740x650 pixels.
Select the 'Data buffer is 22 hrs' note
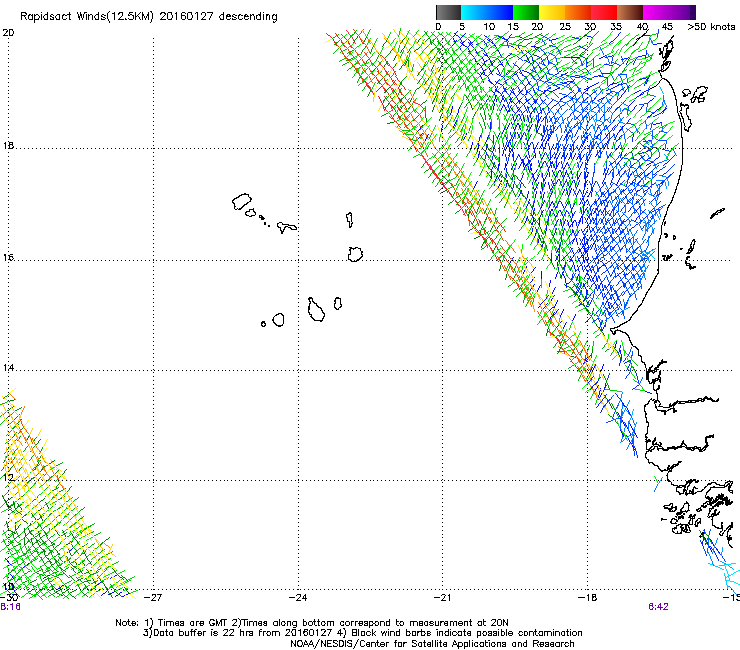pos(202,633)
